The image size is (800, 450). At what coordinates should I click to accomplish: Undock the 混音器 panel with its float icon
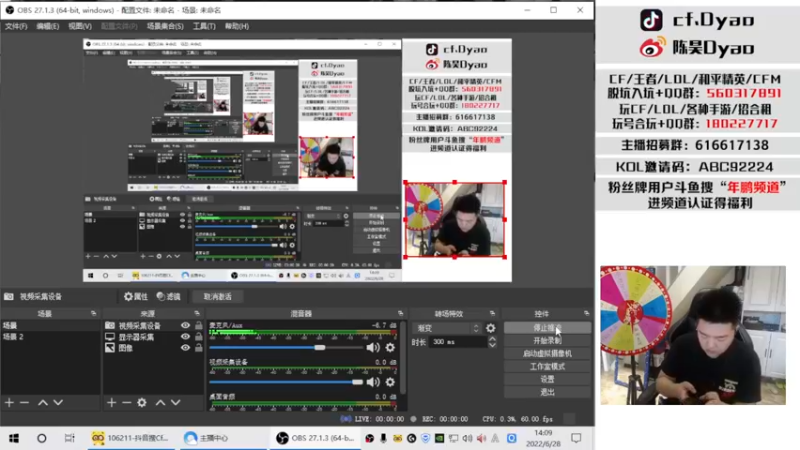(401, 313)
